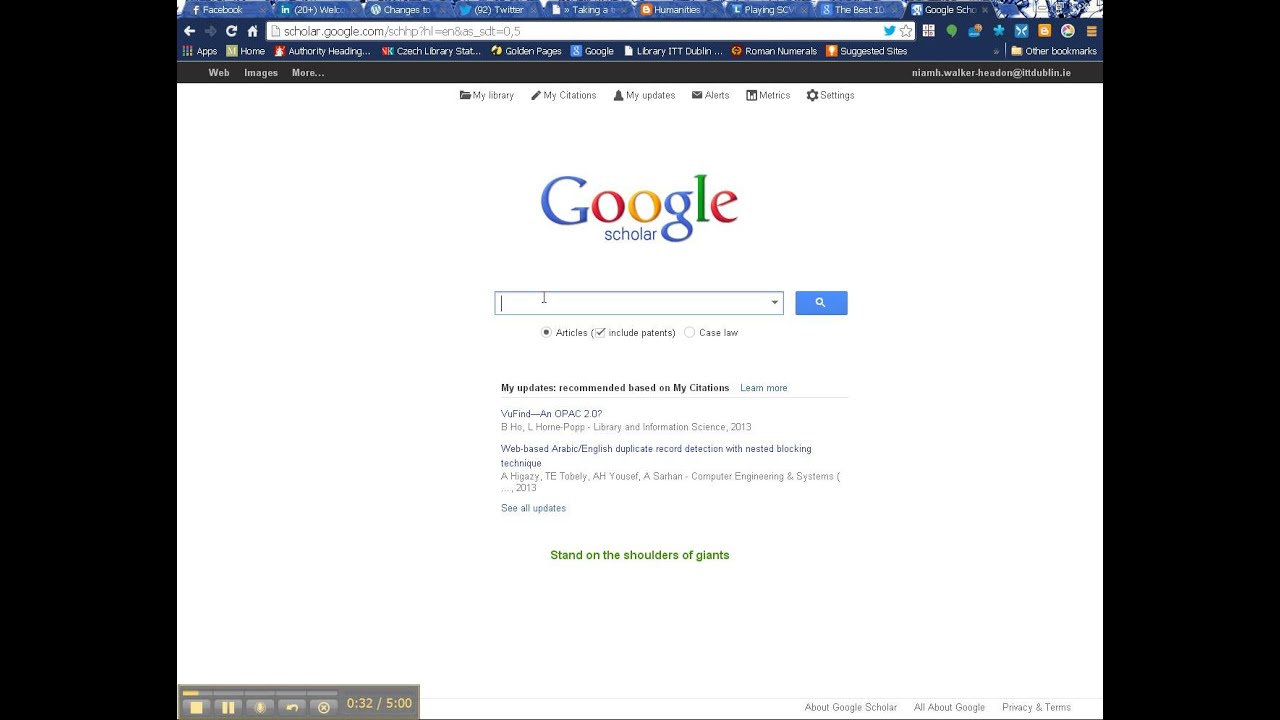This screenshot has height=720, width=1280.
Task: Click the browser Back arrow
Action: (x=190, y=31)
